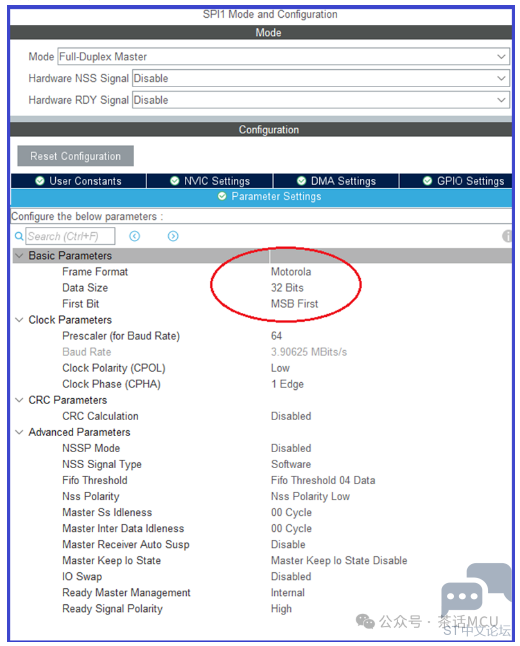
Task: Click the Fifo Threshold label
Action: pos(95,480)
